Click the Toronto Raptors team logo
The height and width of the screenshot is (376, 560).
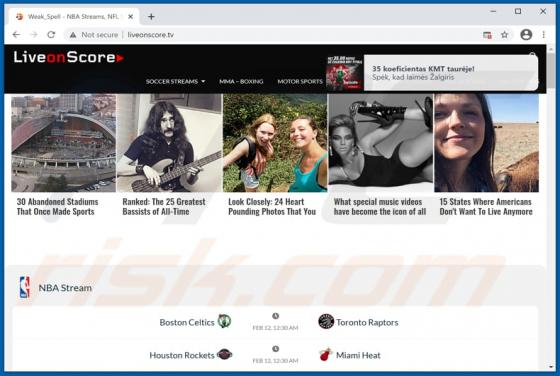[326, 321]
